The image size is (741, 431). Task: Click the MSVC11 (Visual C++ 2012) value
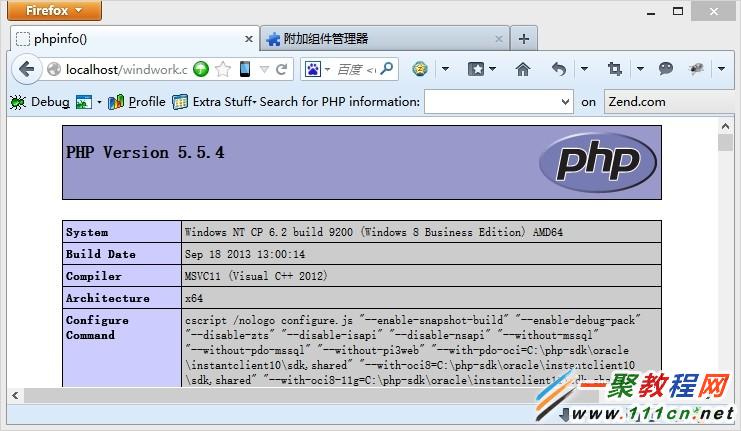click(256, 276)
